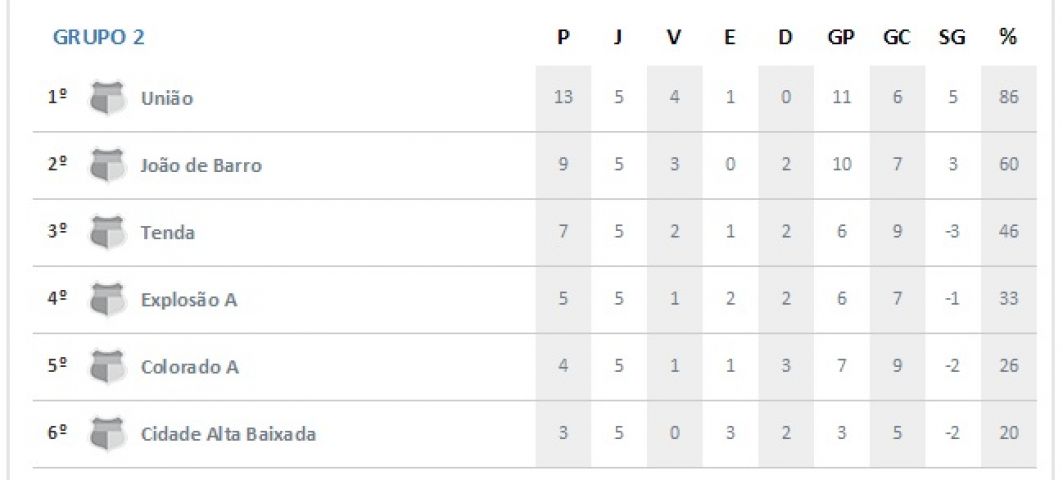
Task: Click the João de Barro crest icon
Action: (x=108, y=165)
